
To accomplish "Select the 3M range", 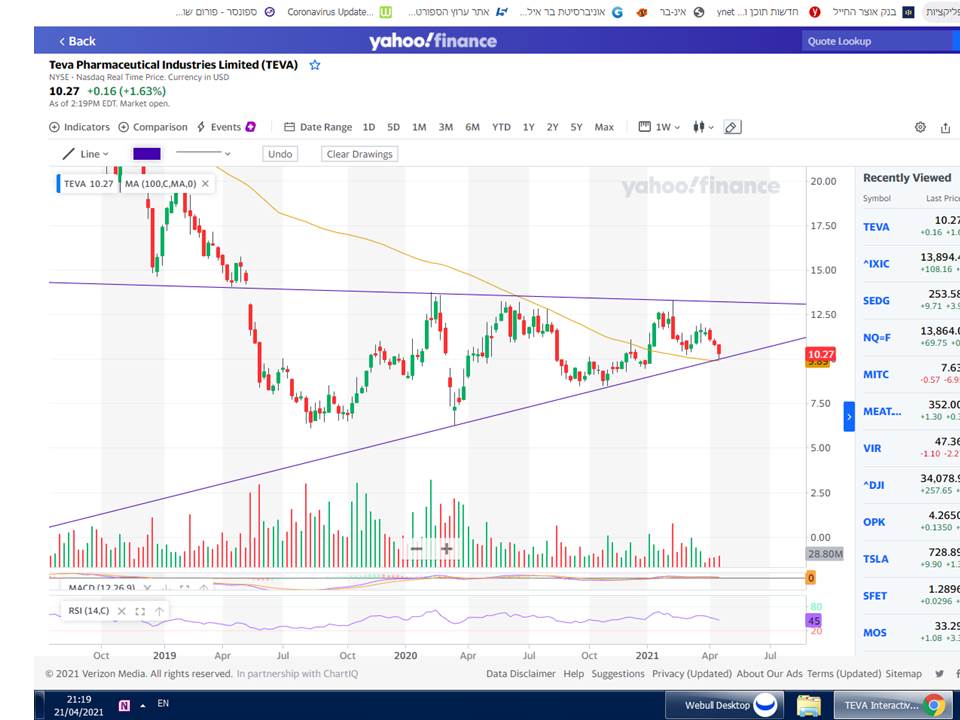I will 446,127.
